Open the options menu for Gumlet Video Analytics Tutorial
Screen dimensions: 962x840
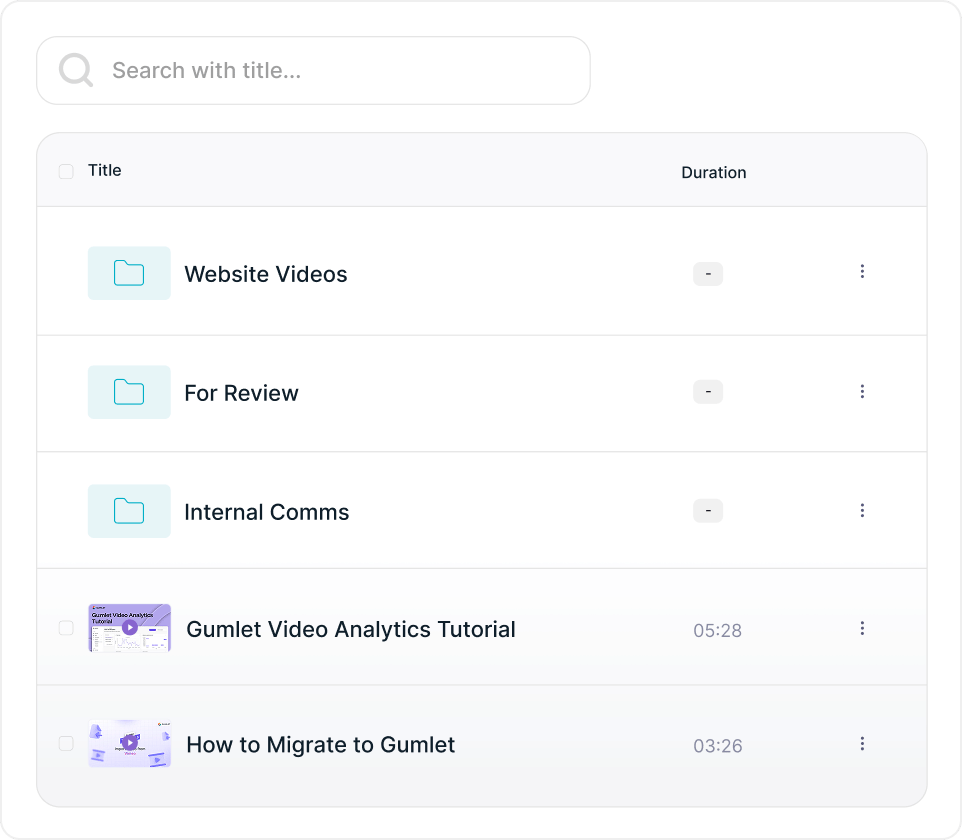coord(862,628)
